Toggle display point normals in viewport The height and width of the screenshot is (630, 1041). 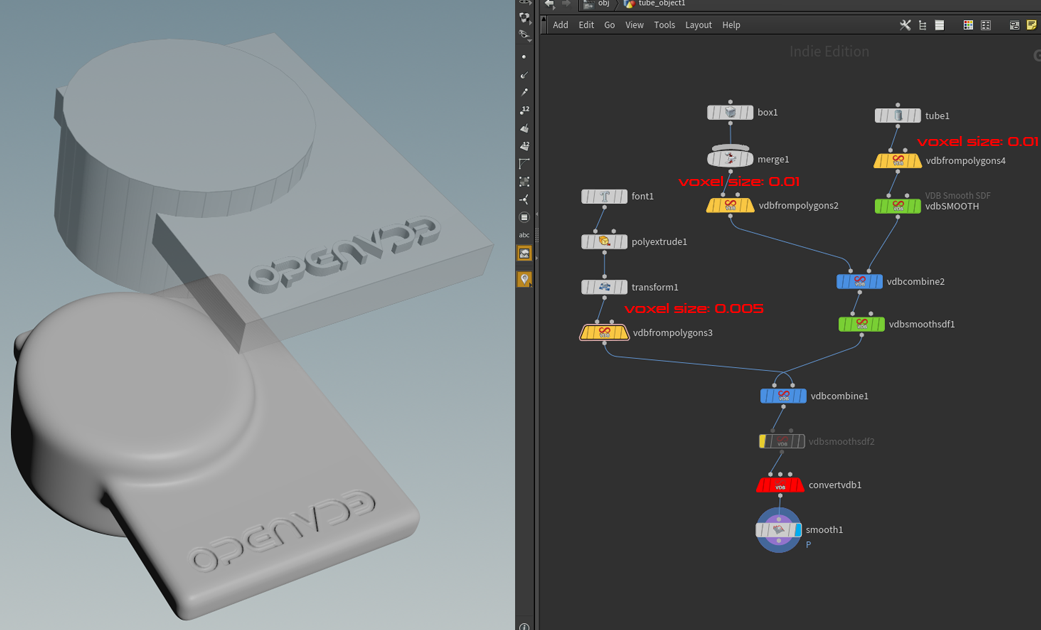pyautogui.click(x=524, y=75)
